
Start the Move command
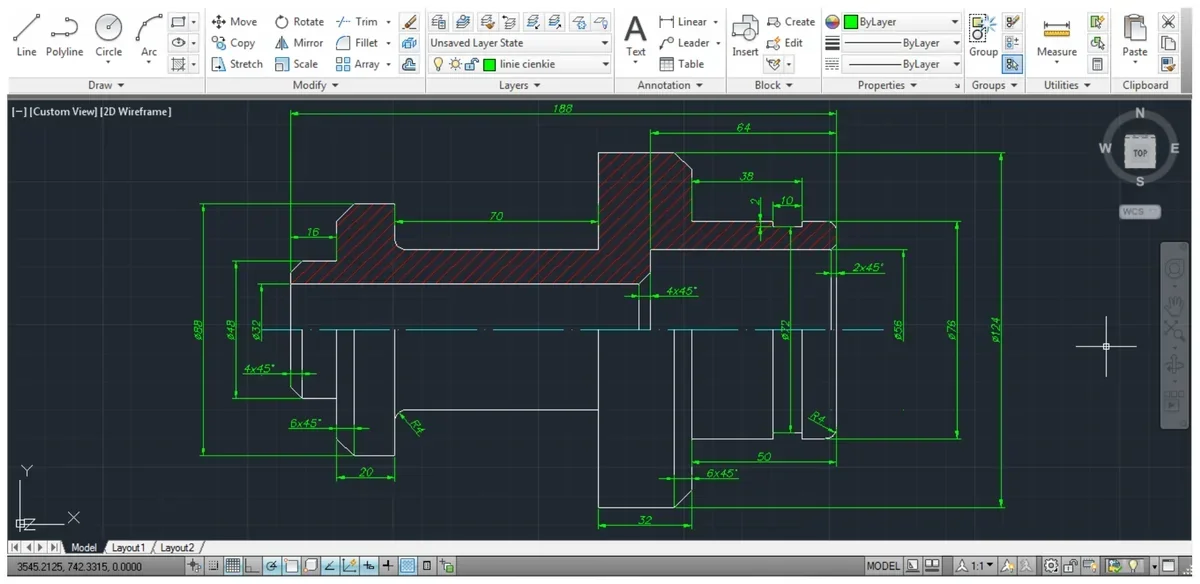click(234, 22)
